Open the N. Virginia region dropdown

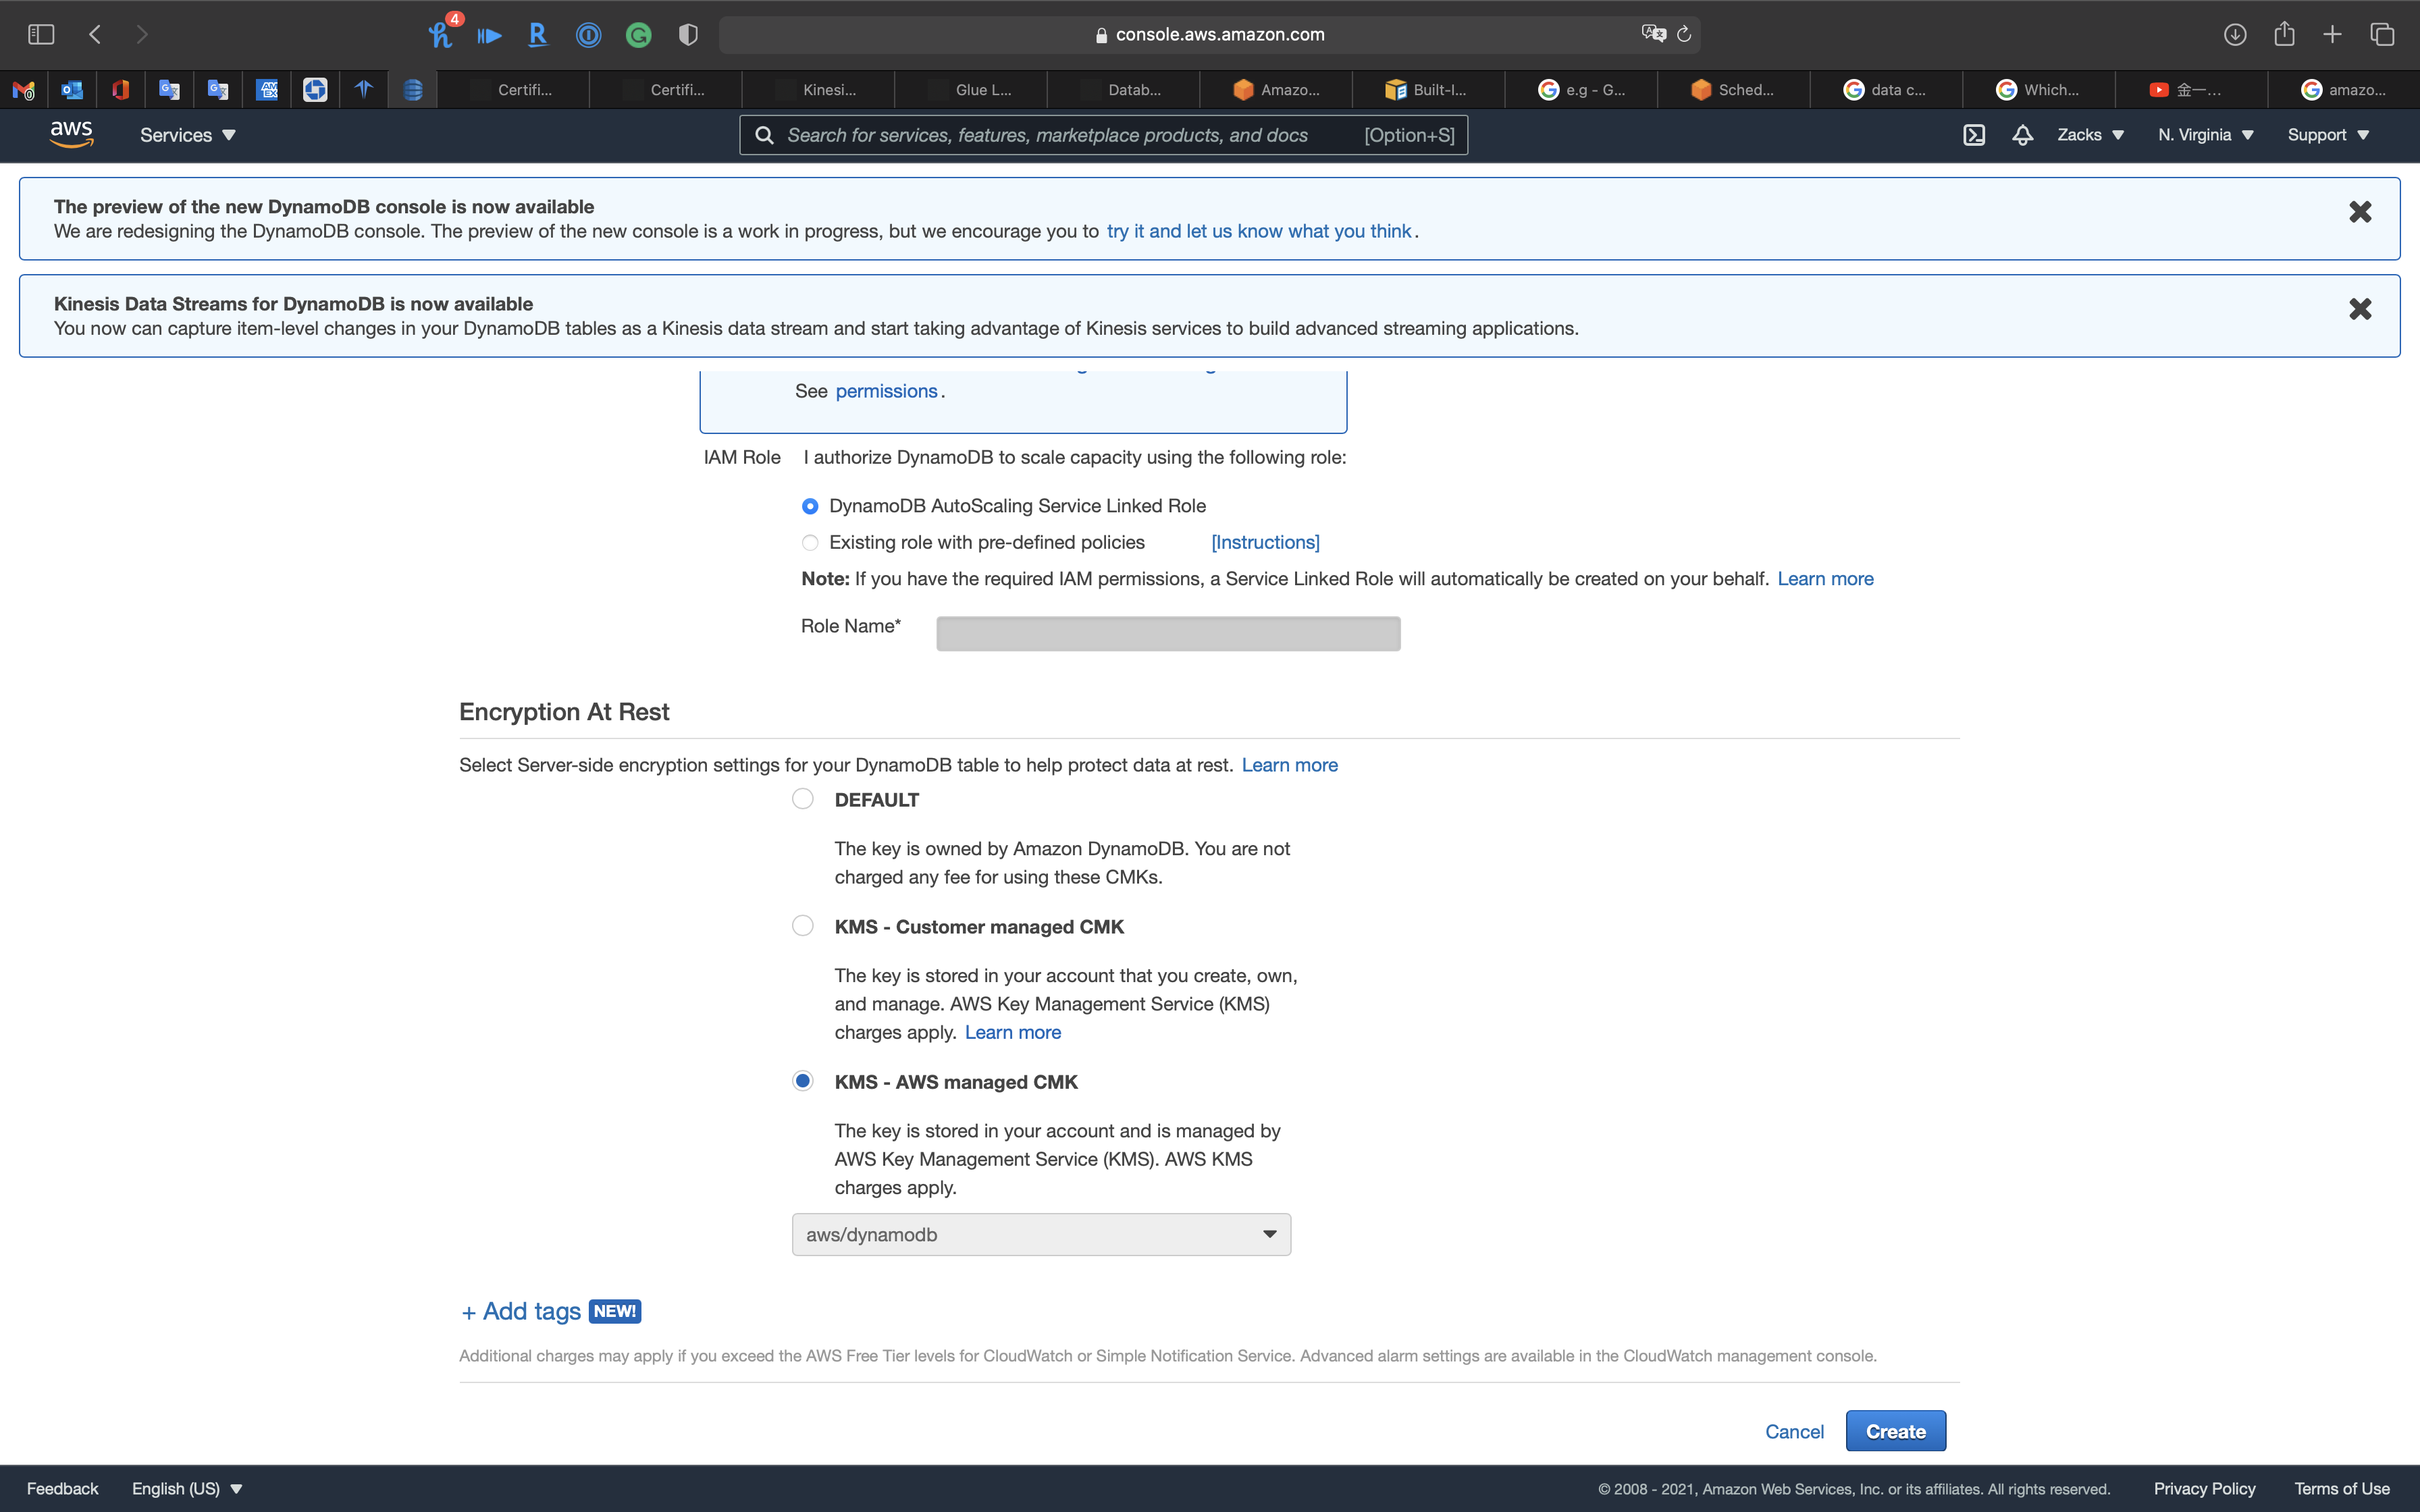click(x=2205, y=135)
